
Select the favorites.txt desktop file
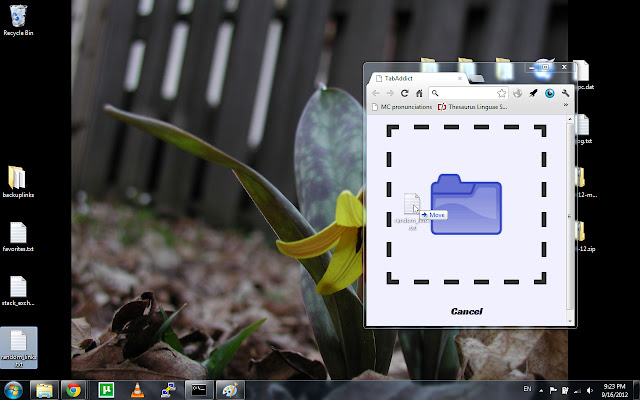point(18,236)
